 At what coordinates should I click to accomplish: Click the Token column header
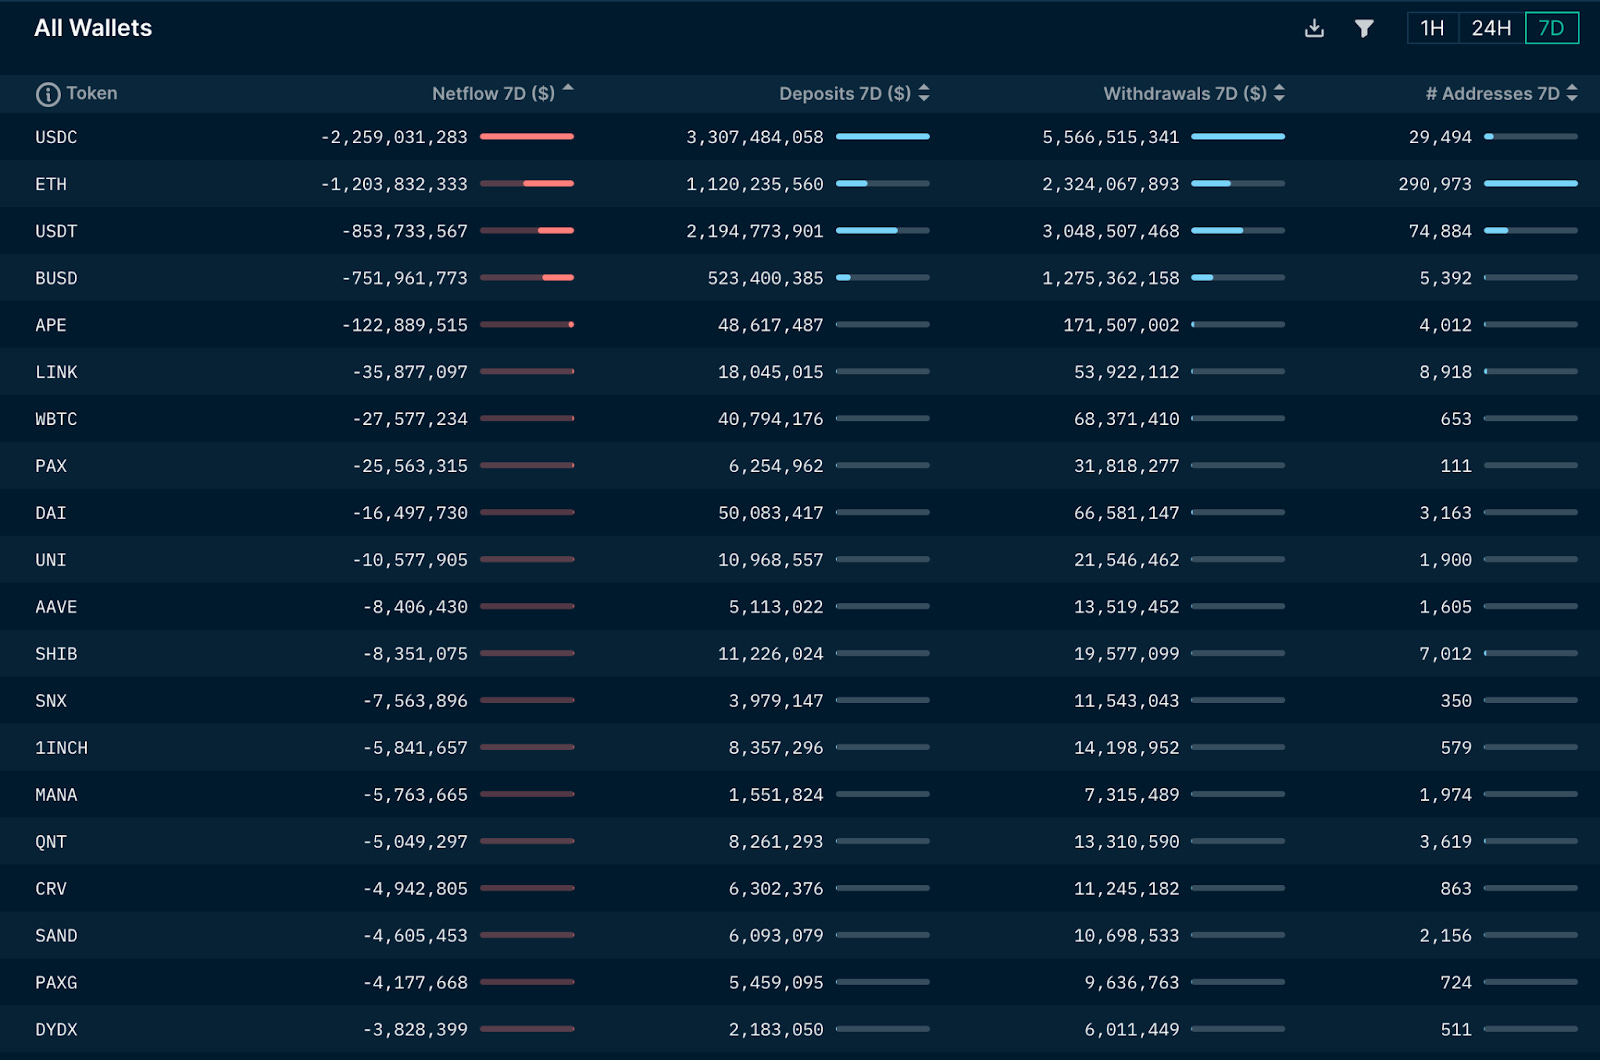click(x=92, y=93)
